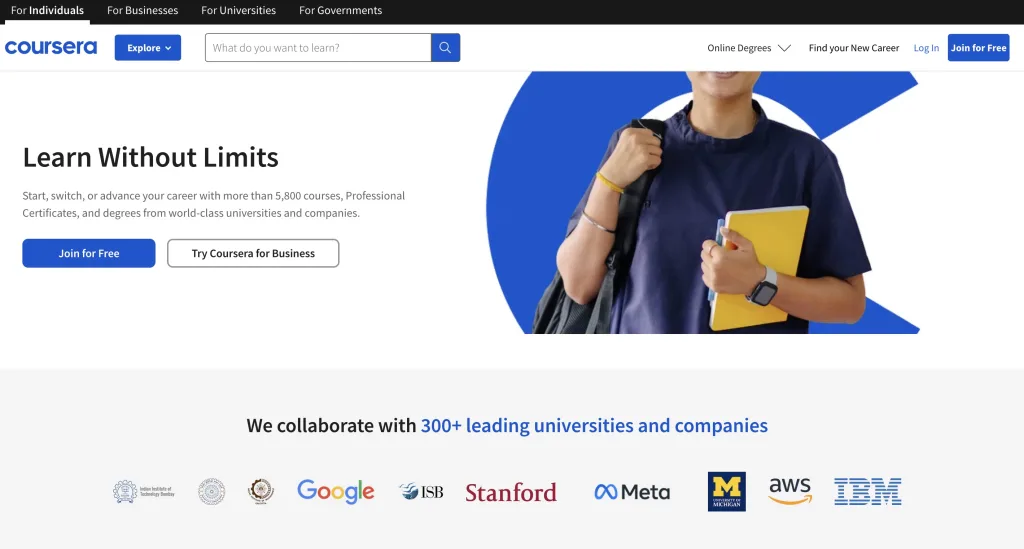
Task: Click the Log In link
Action: 926,48
